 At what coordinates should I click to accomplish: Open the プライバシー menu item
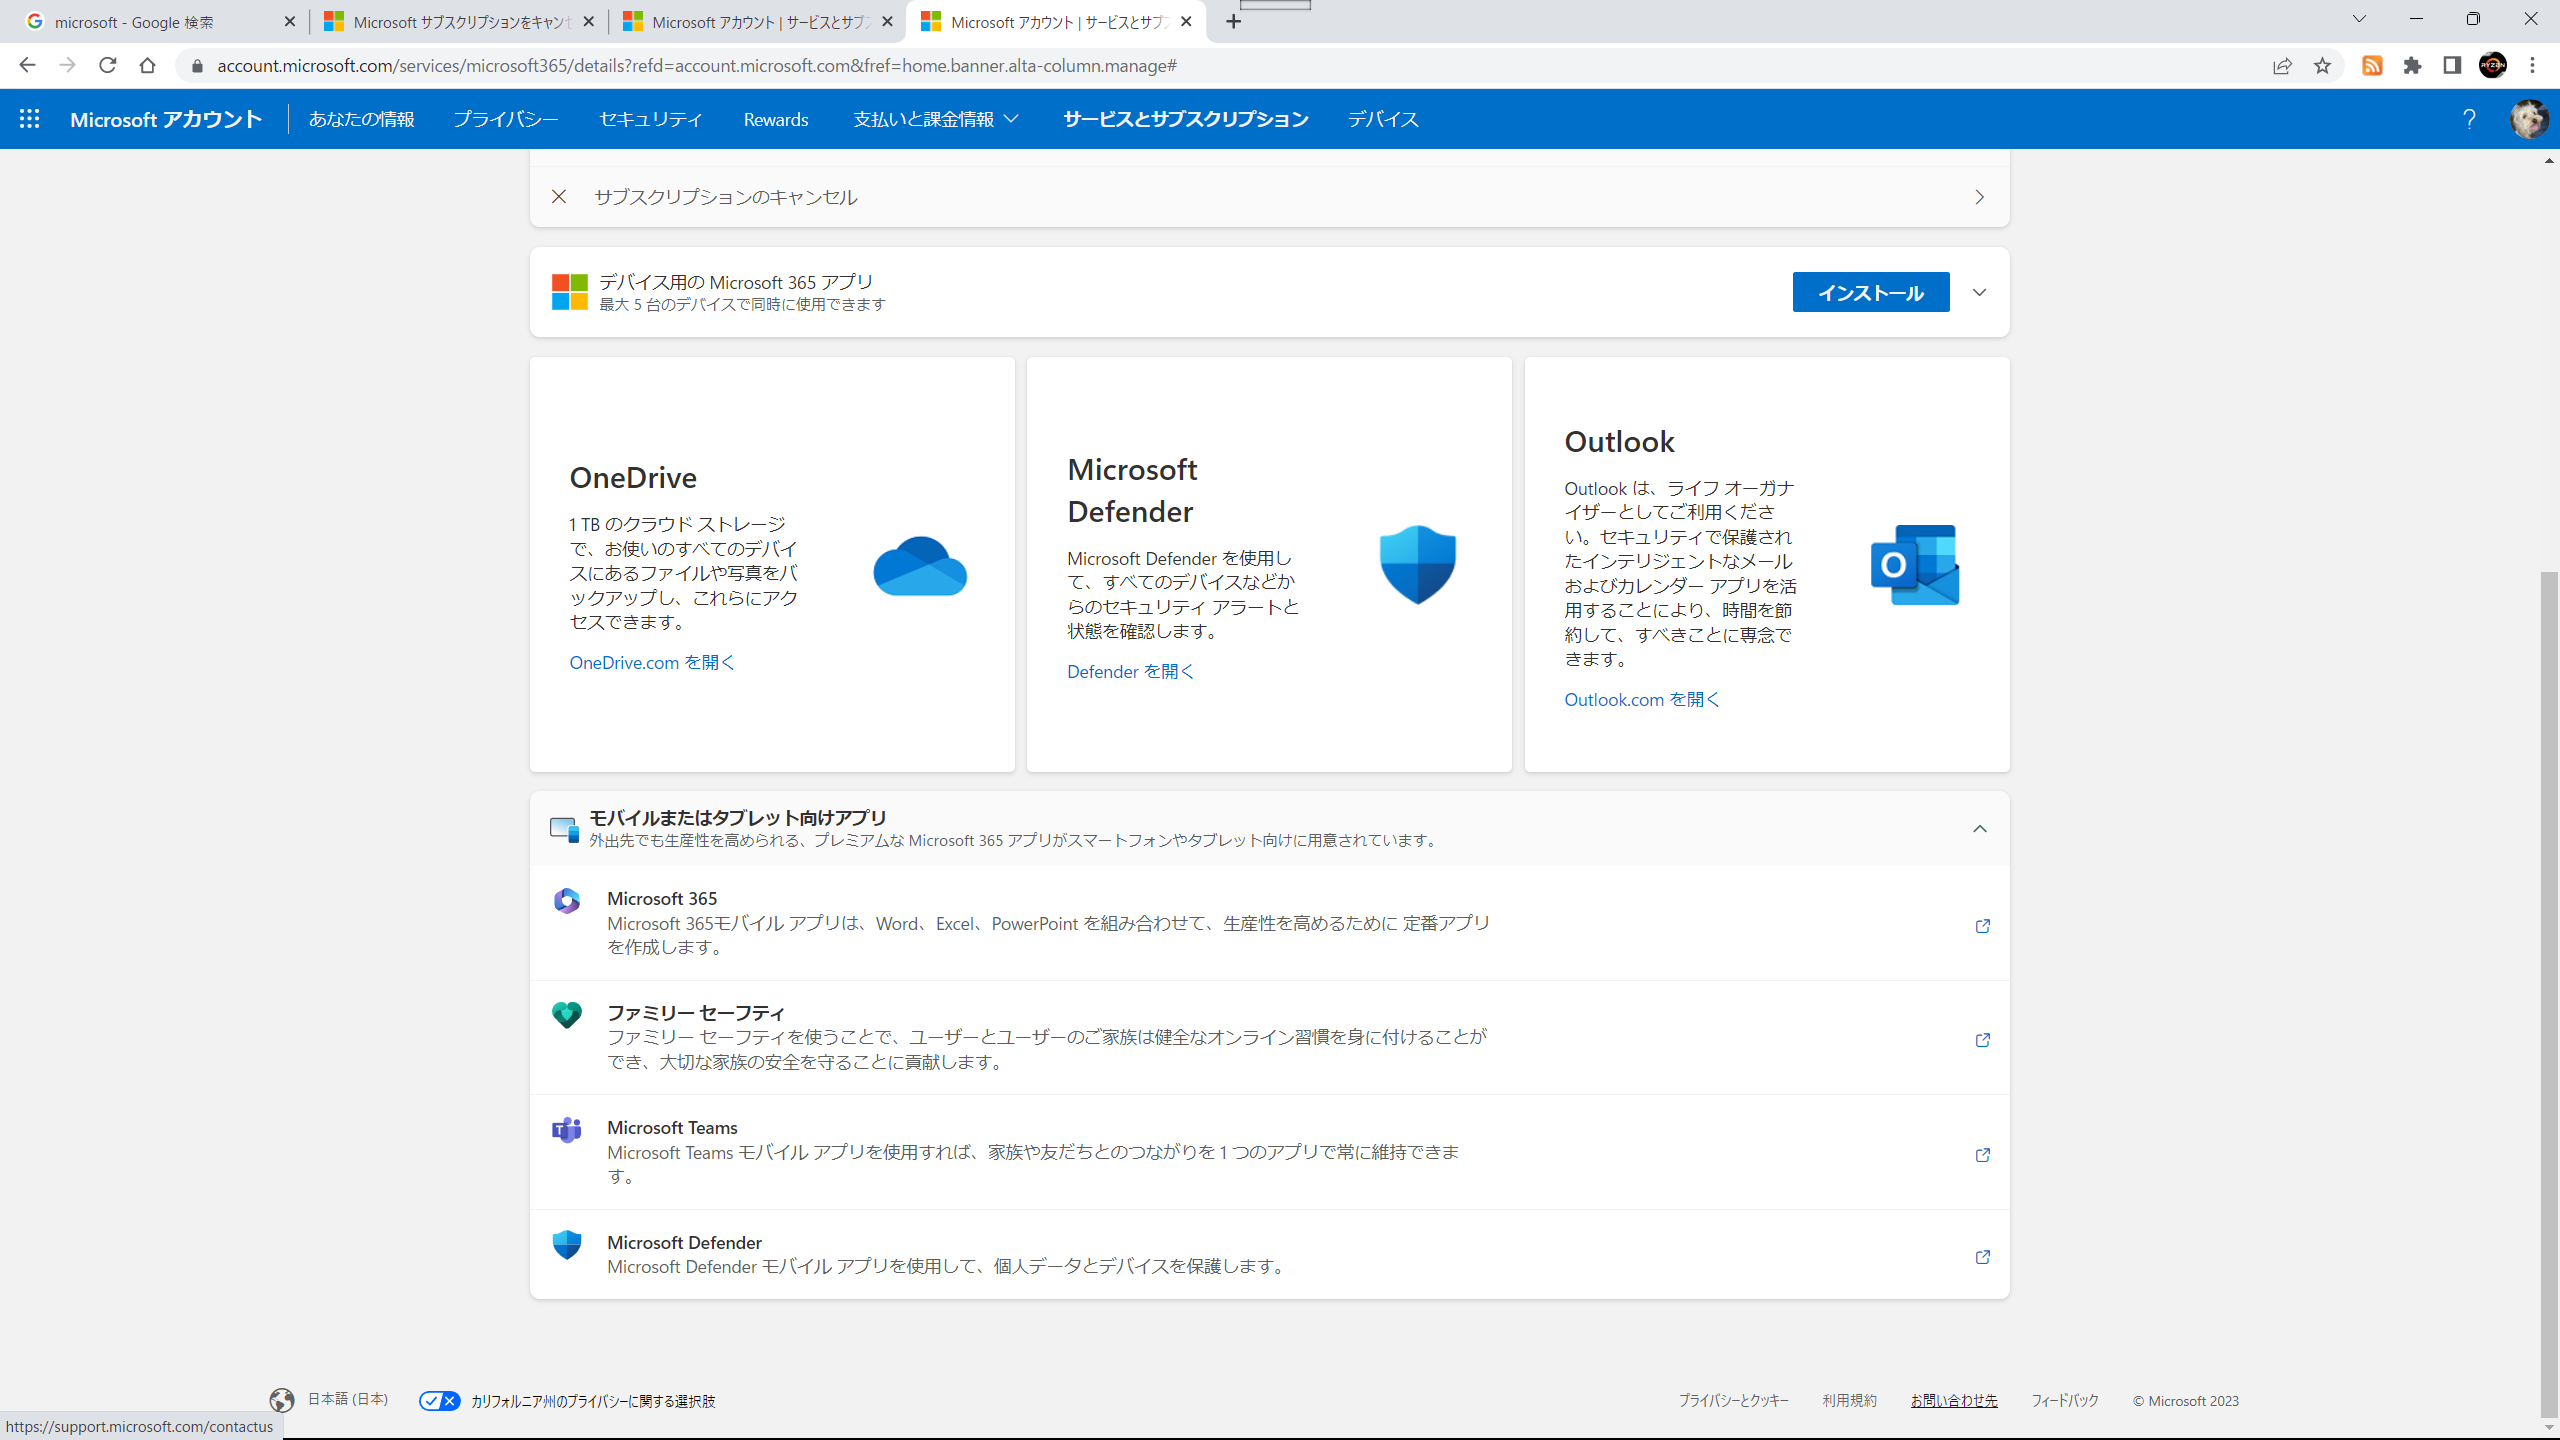505,119
